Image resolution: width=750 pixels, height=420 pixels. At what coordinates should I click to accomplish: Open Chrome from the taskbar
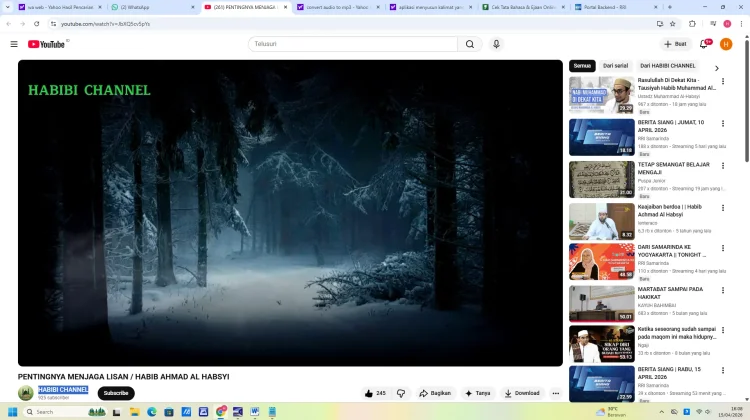point(221,412)
